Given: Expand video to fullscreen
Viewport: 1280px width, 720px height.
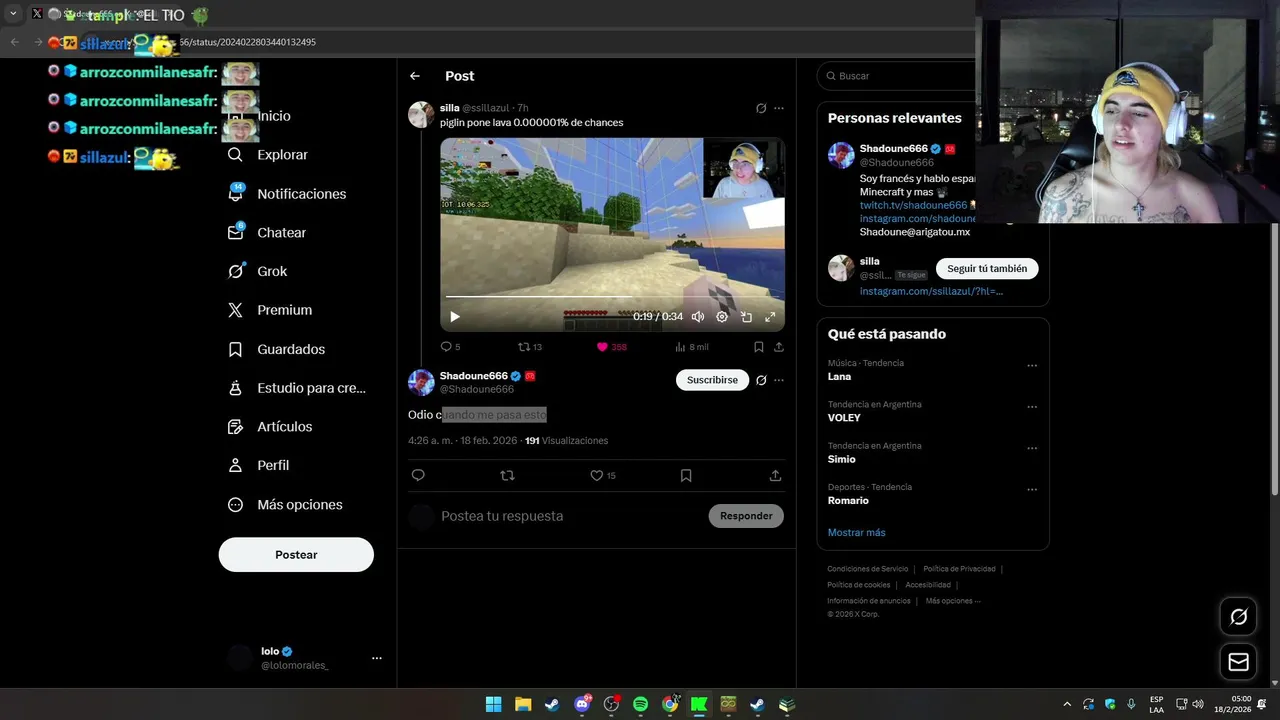Looking at the screenshot, I should [x=770, y=317].
